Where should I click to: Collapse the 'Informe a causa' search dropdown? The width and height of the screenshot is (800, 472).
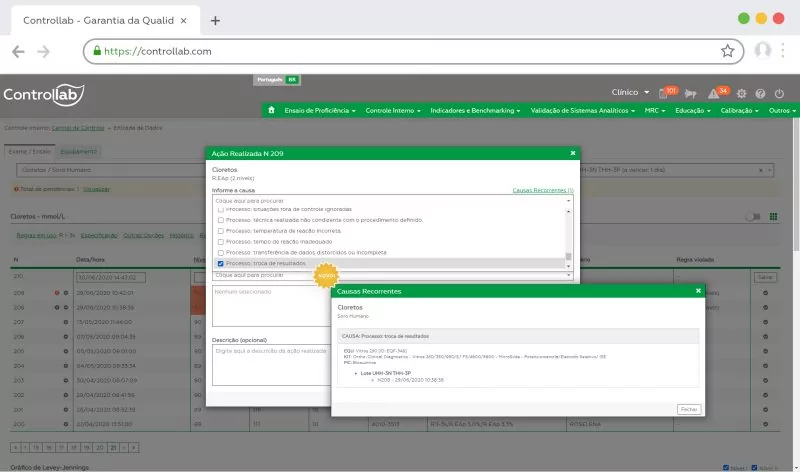(568, 201)
